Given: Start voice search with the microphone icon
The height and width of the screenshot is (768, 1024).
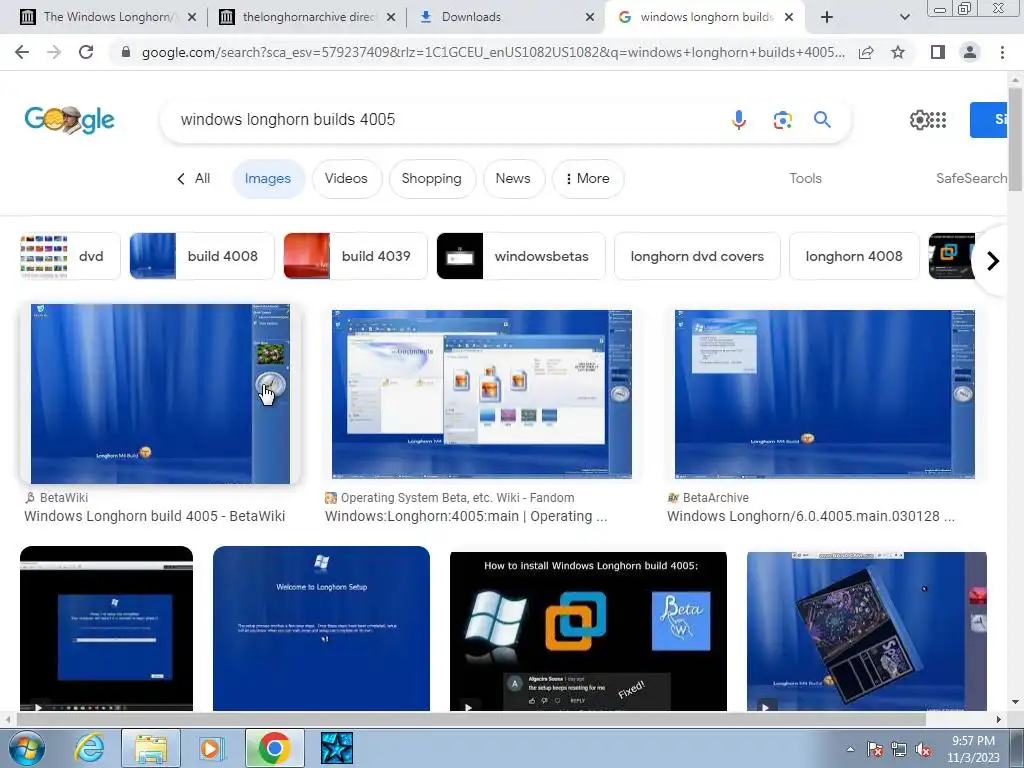Looking at the screenshot, I should [739, 120].
